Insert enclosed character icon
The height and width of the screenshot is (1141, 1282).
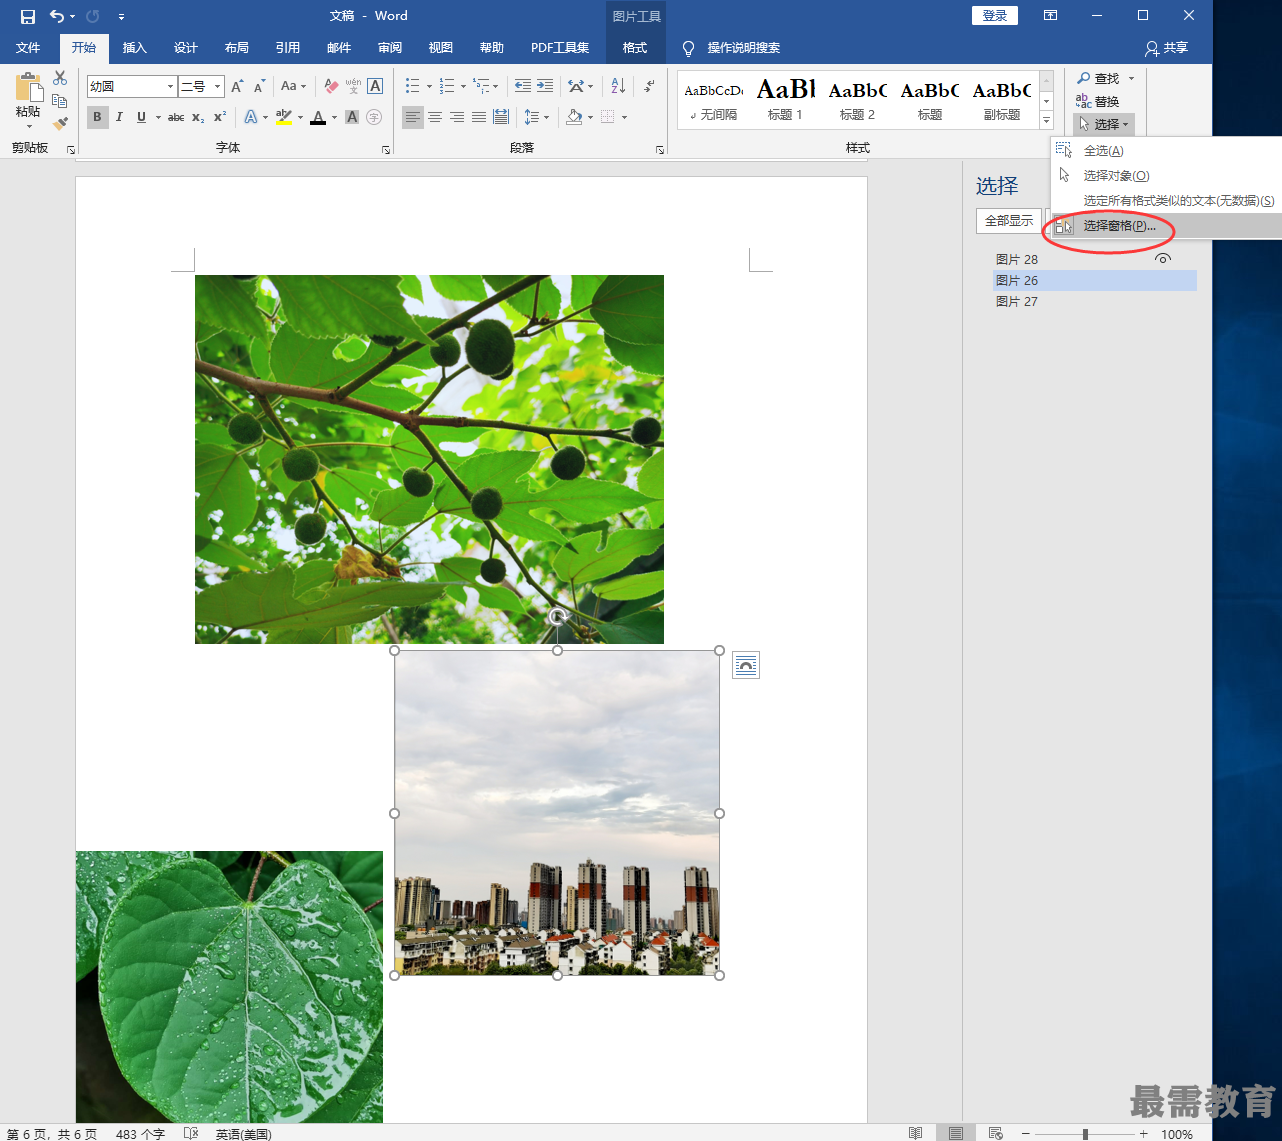(374, 117)
